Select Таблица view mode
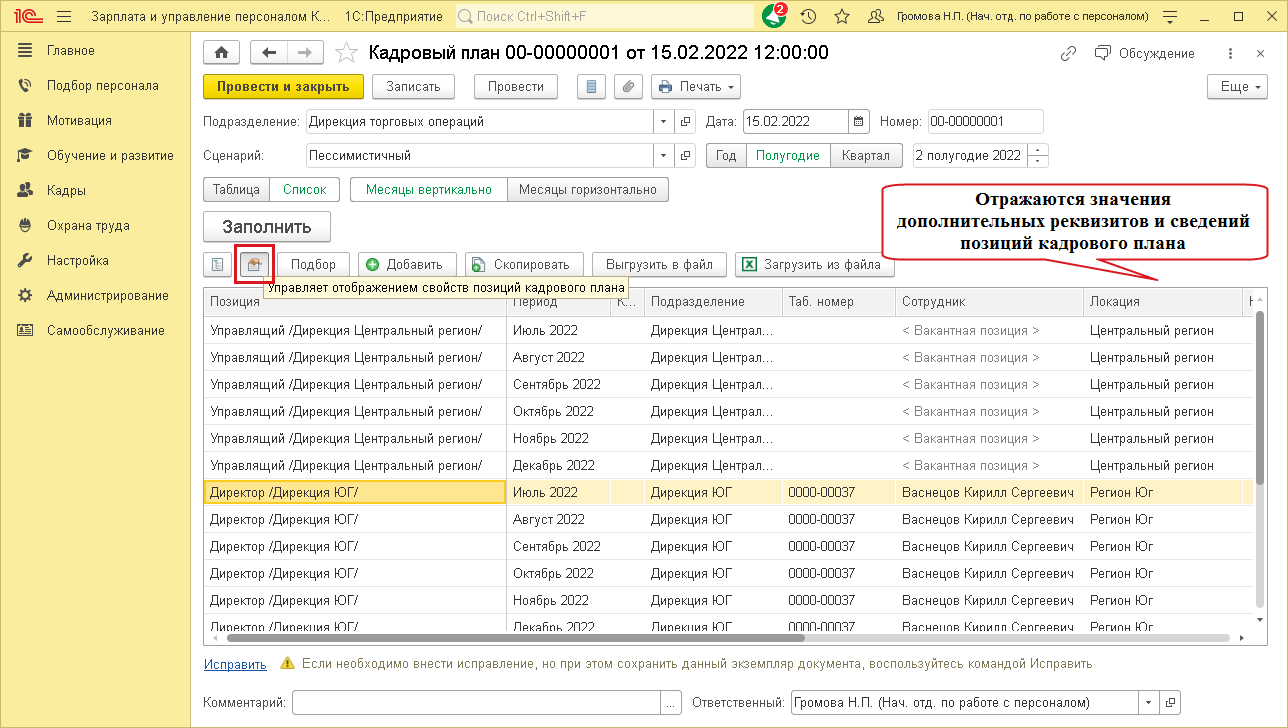The width and height of the screenshot is (1288, 728). pyautogui.click(x=236, y=189)
